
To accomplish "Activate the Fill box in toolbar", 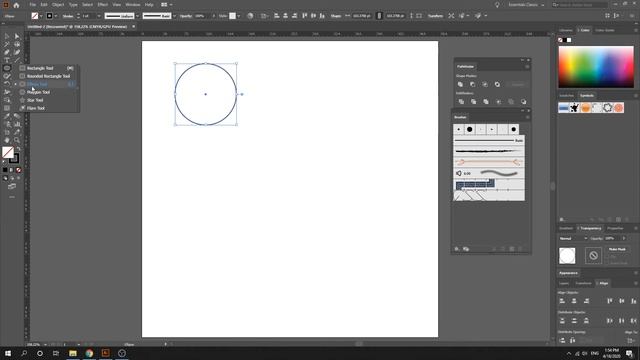I will click(x=8, y=152).
